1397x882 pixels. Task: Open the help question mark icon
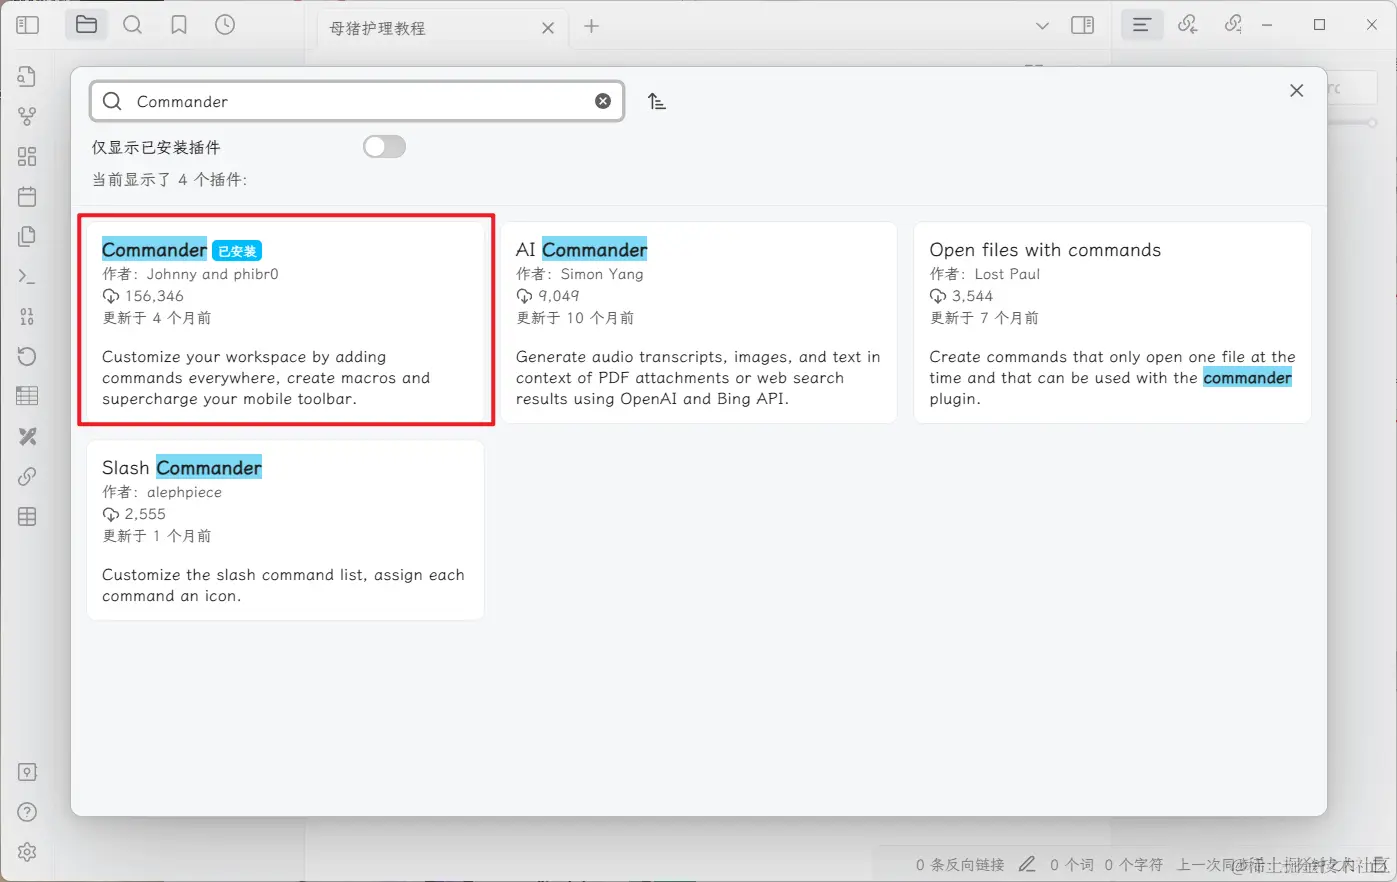[x=27, y=812]
